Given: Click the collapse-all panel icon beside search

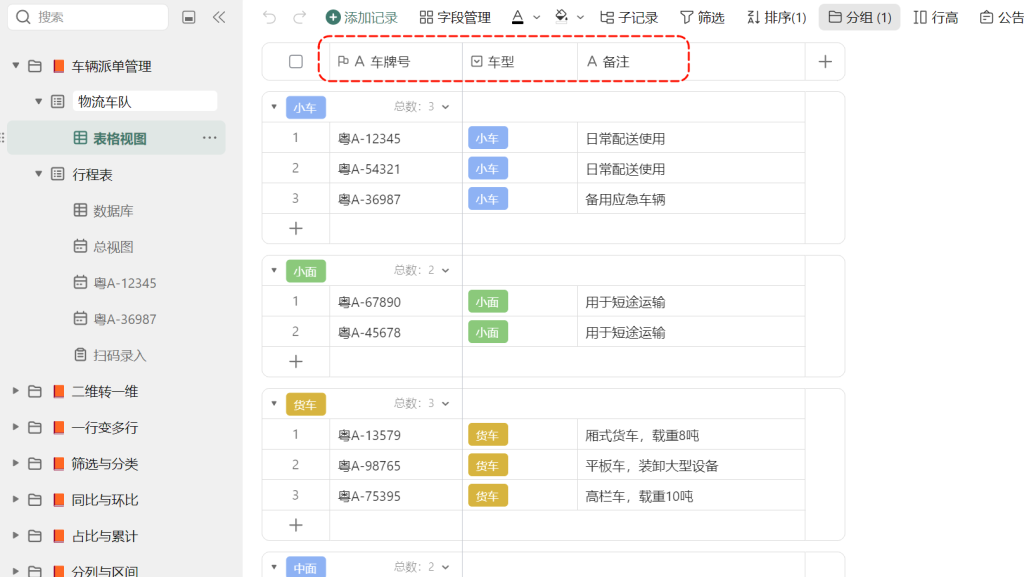Looking at the screenshot, I should (189, 17).
